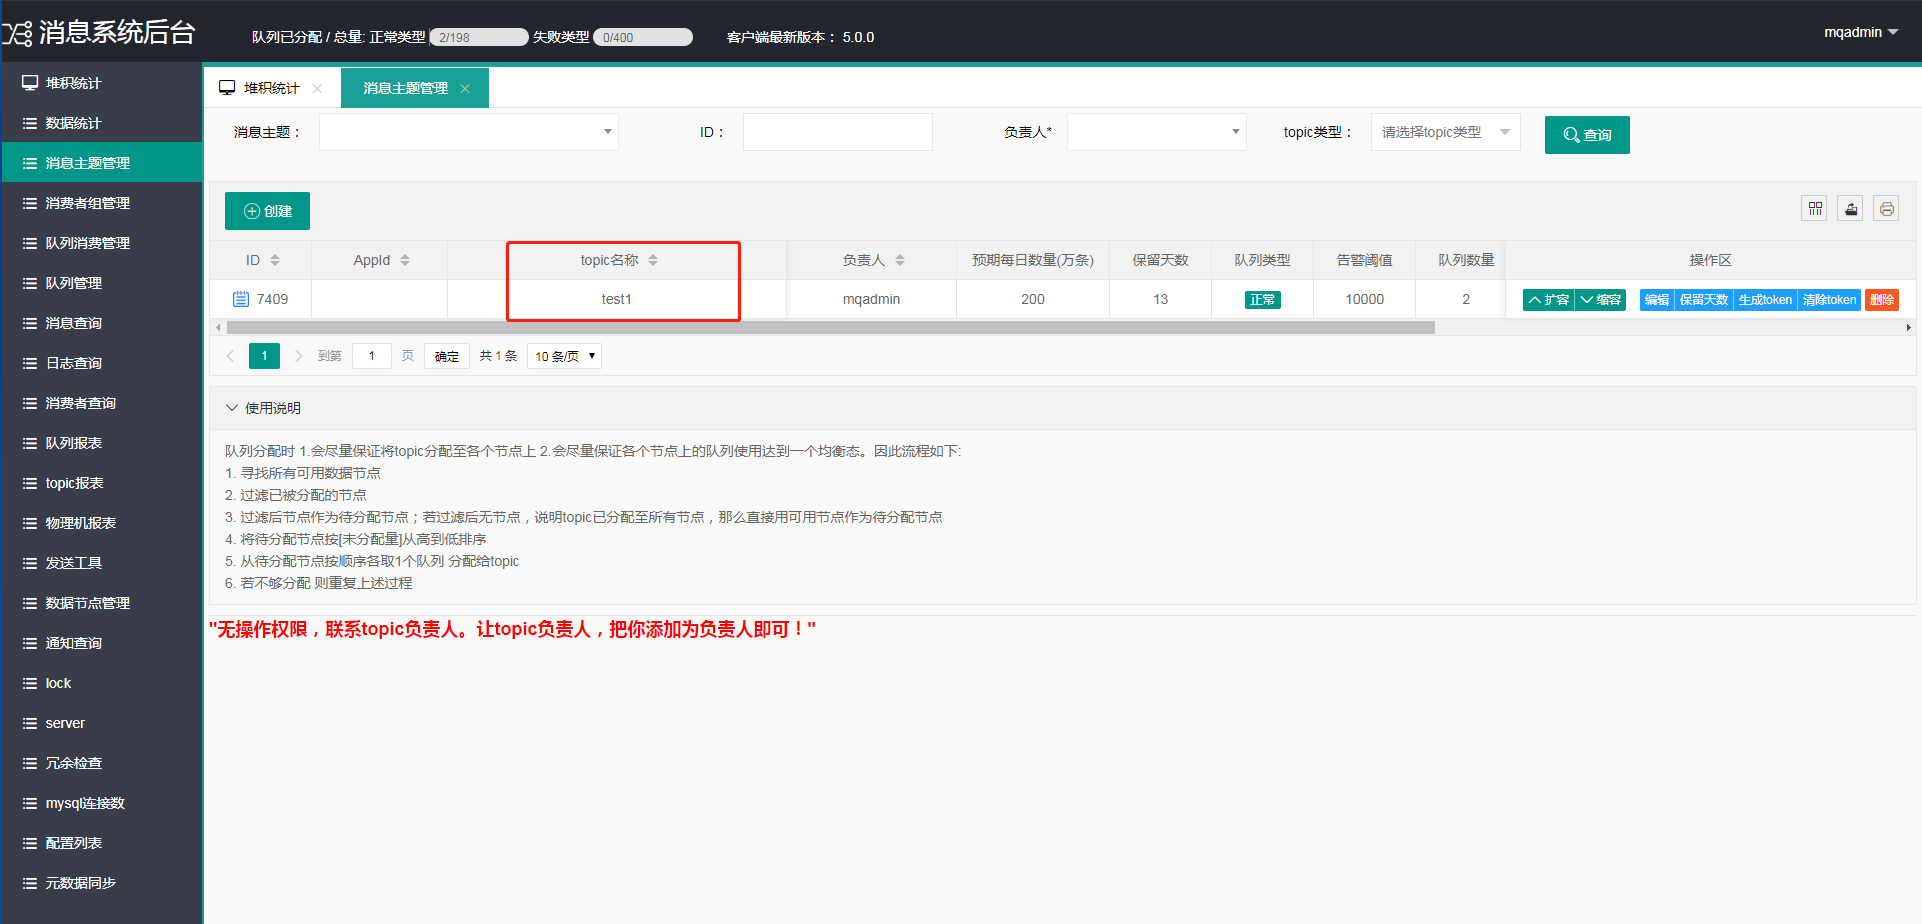Open 冗余检查 in the sidebar
Viewport: 1922px width, 924px height.
[101, 763]
